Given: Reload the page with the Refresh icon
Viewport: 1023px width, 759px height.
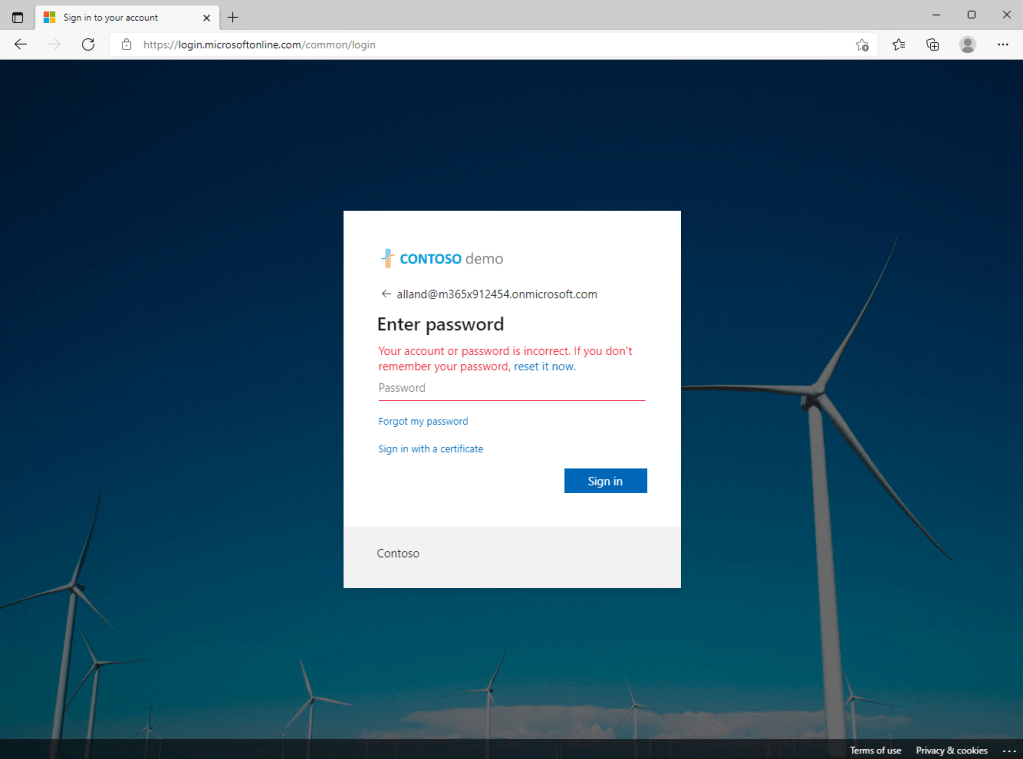Looking at the screenshot, I should [x=88, y=44].
